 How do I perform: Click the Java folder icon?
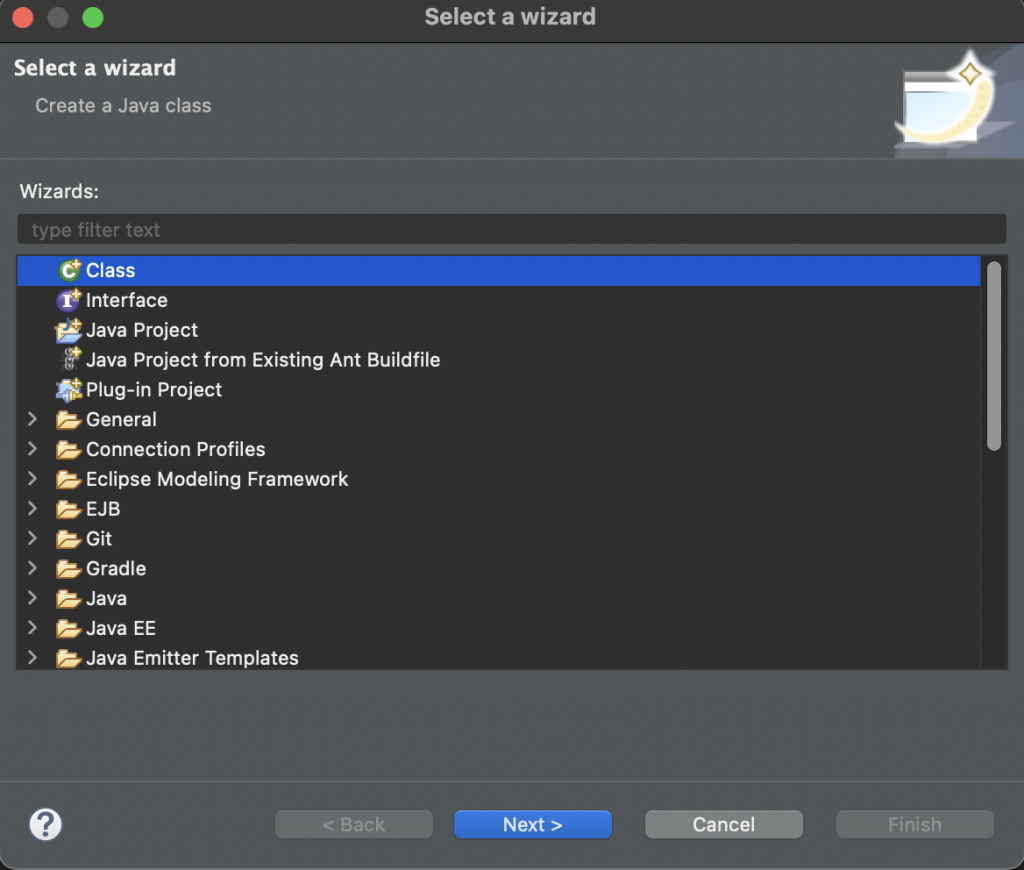coord(69,598)
